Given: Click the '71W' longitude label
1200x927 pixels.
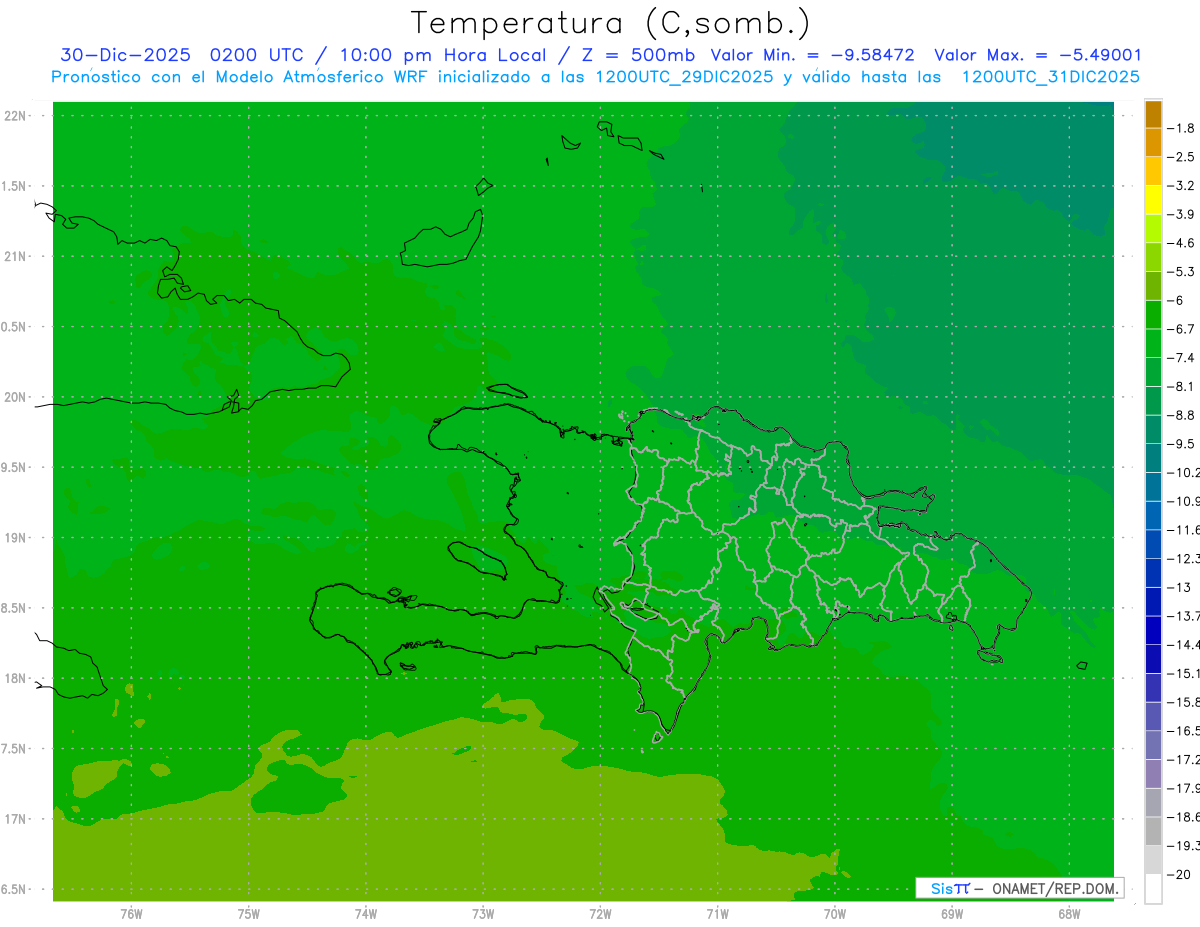Looking at the screenshot, I should [x=717, y=914].
